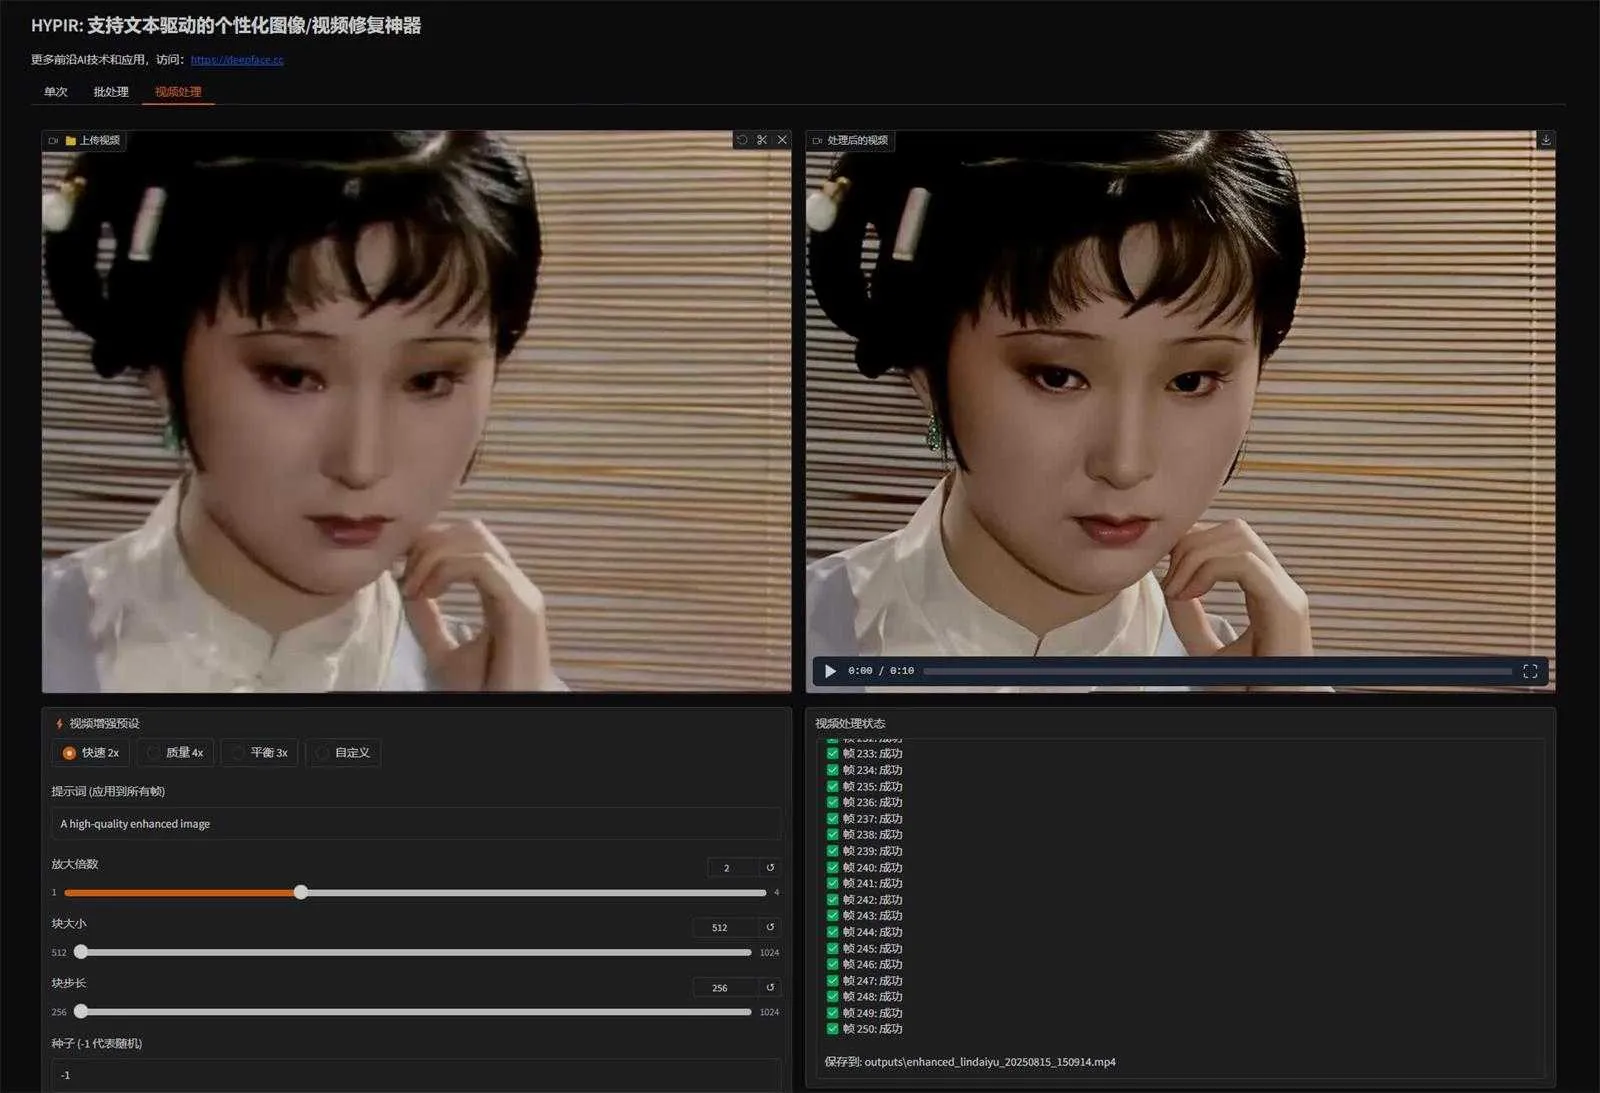Click the 块步长 number box showing 256
Viewport: 1600px width, 1093px height.
[x=725, y=987]
